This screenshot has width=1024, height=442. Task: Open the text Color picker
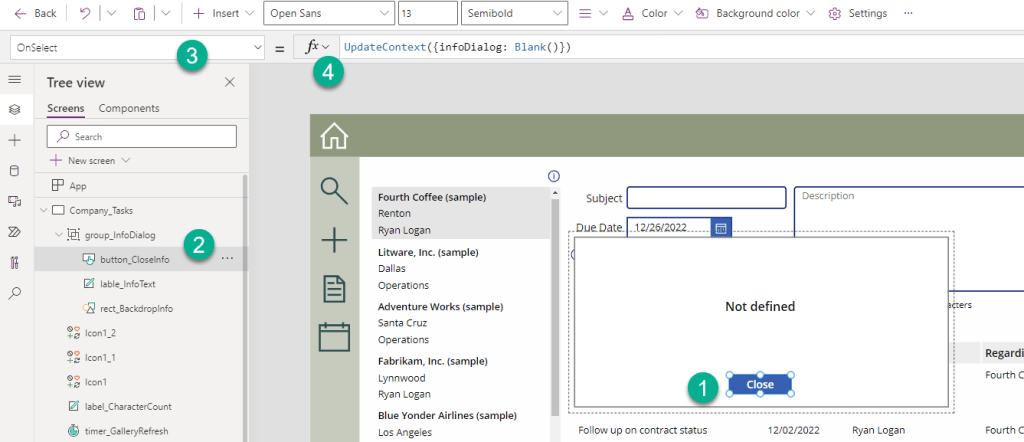pos(652,13)
